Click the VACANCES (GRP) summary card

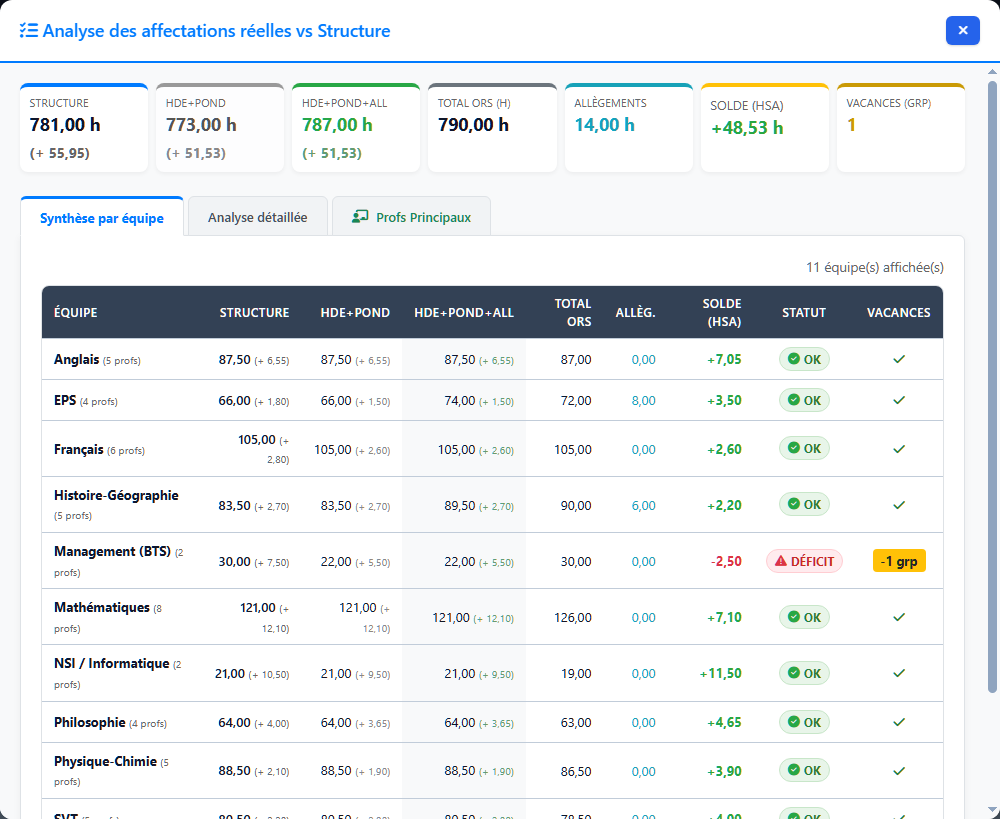(901, 128)
